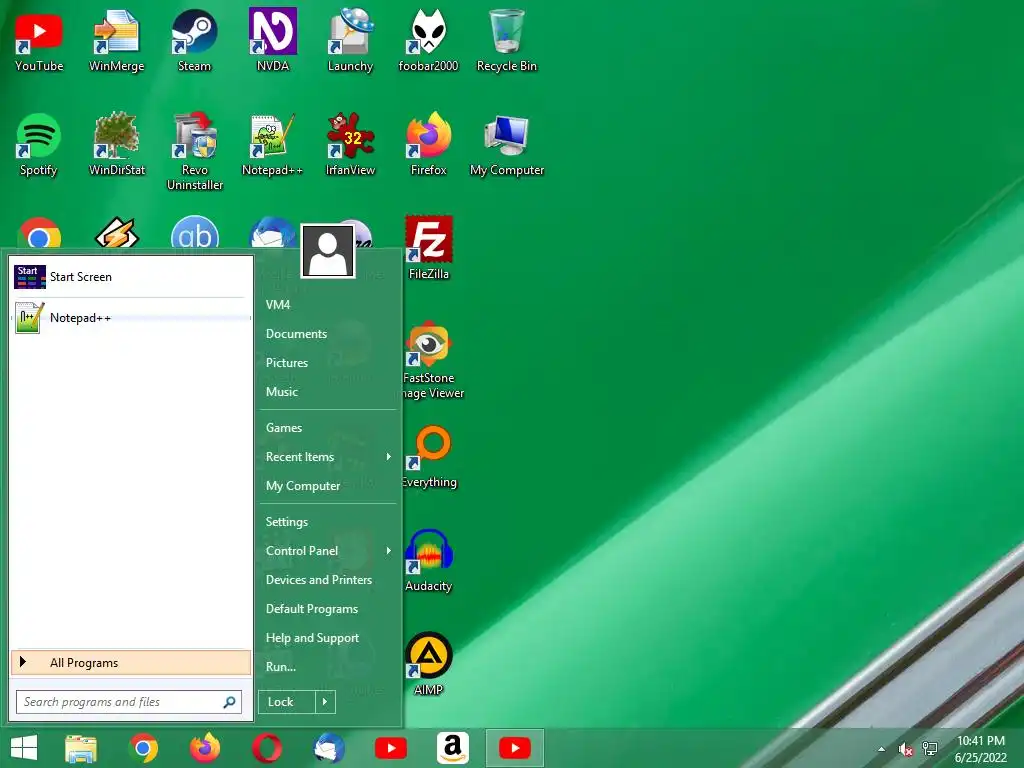Open the Run... dialog
The height and width of the screenshot is (768, 1024).
280,667
